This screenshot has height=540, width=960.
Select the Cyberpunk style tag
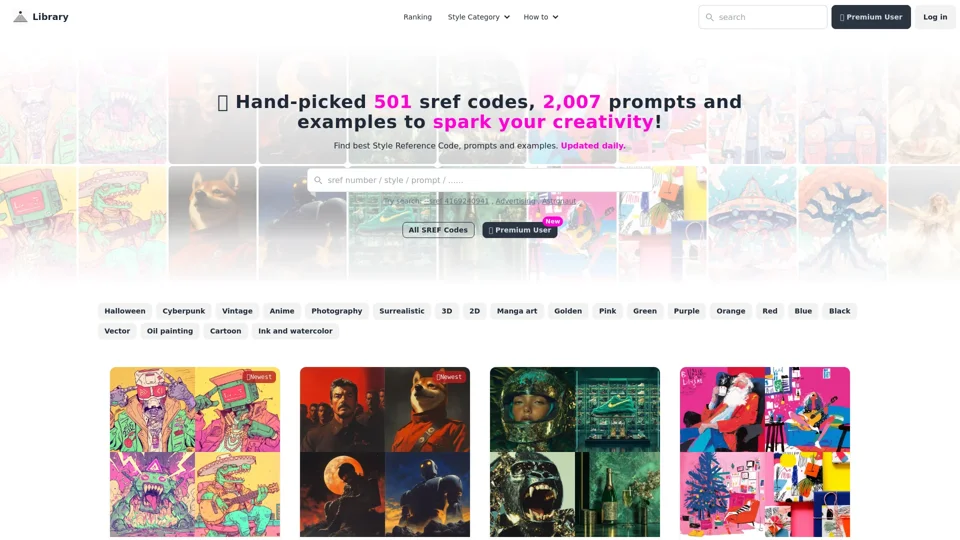click(x=184, y=311)
